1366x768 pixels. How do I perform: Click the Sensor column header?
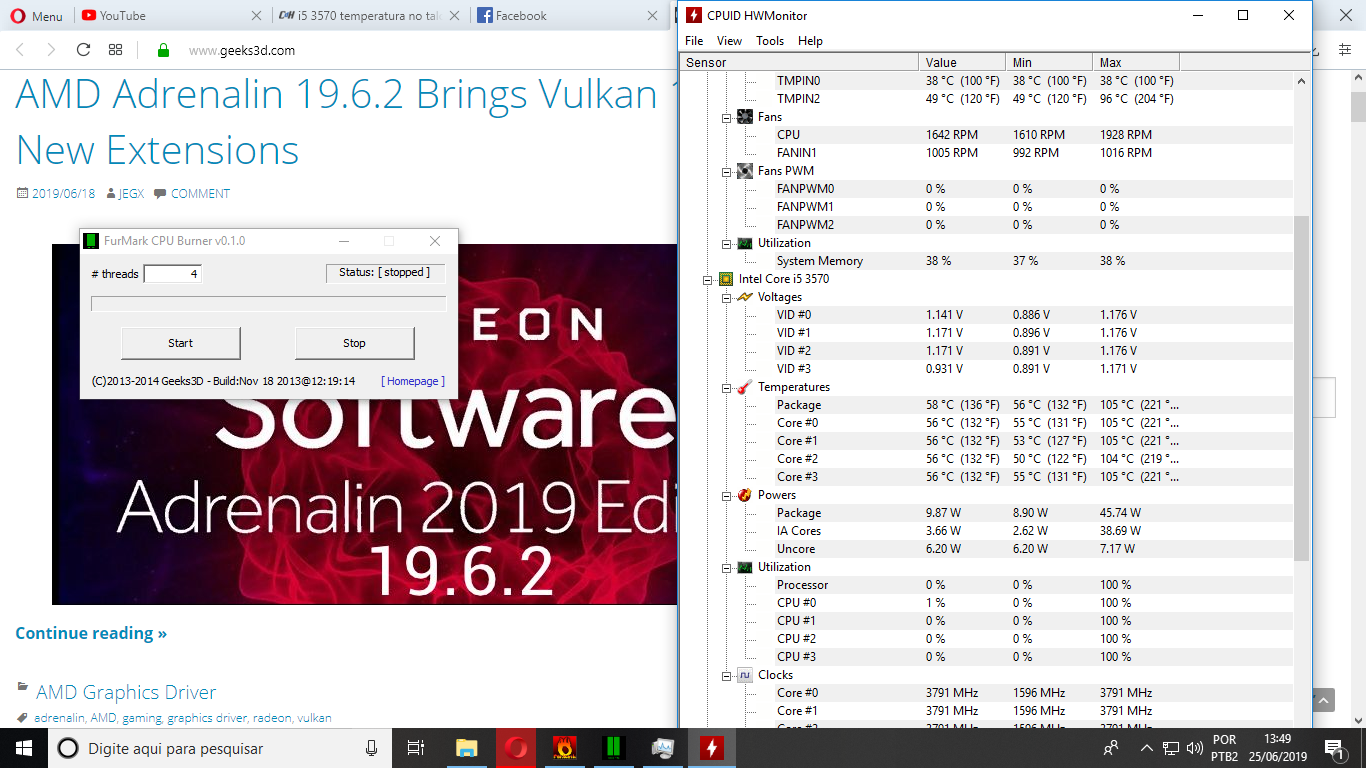click(x=799, y=62)
